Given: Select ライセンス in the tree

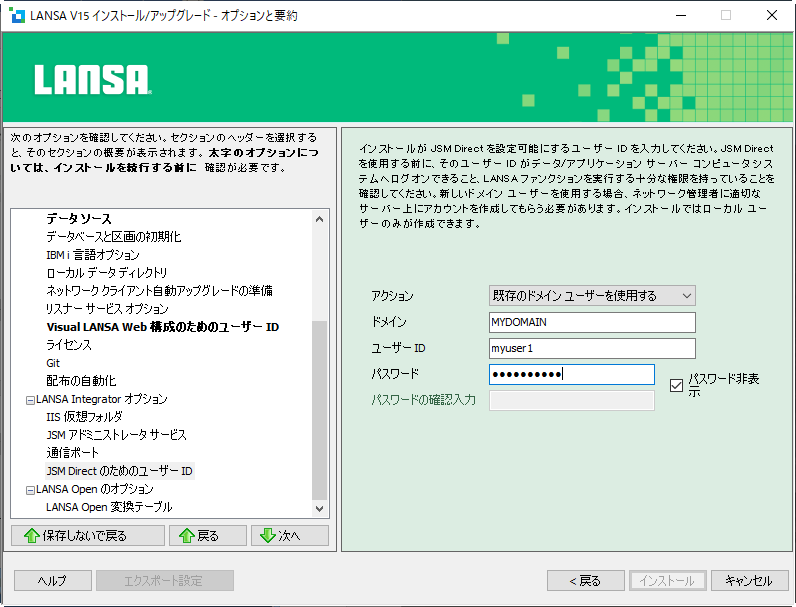Looking at the screenshot, I should [69, 345].
